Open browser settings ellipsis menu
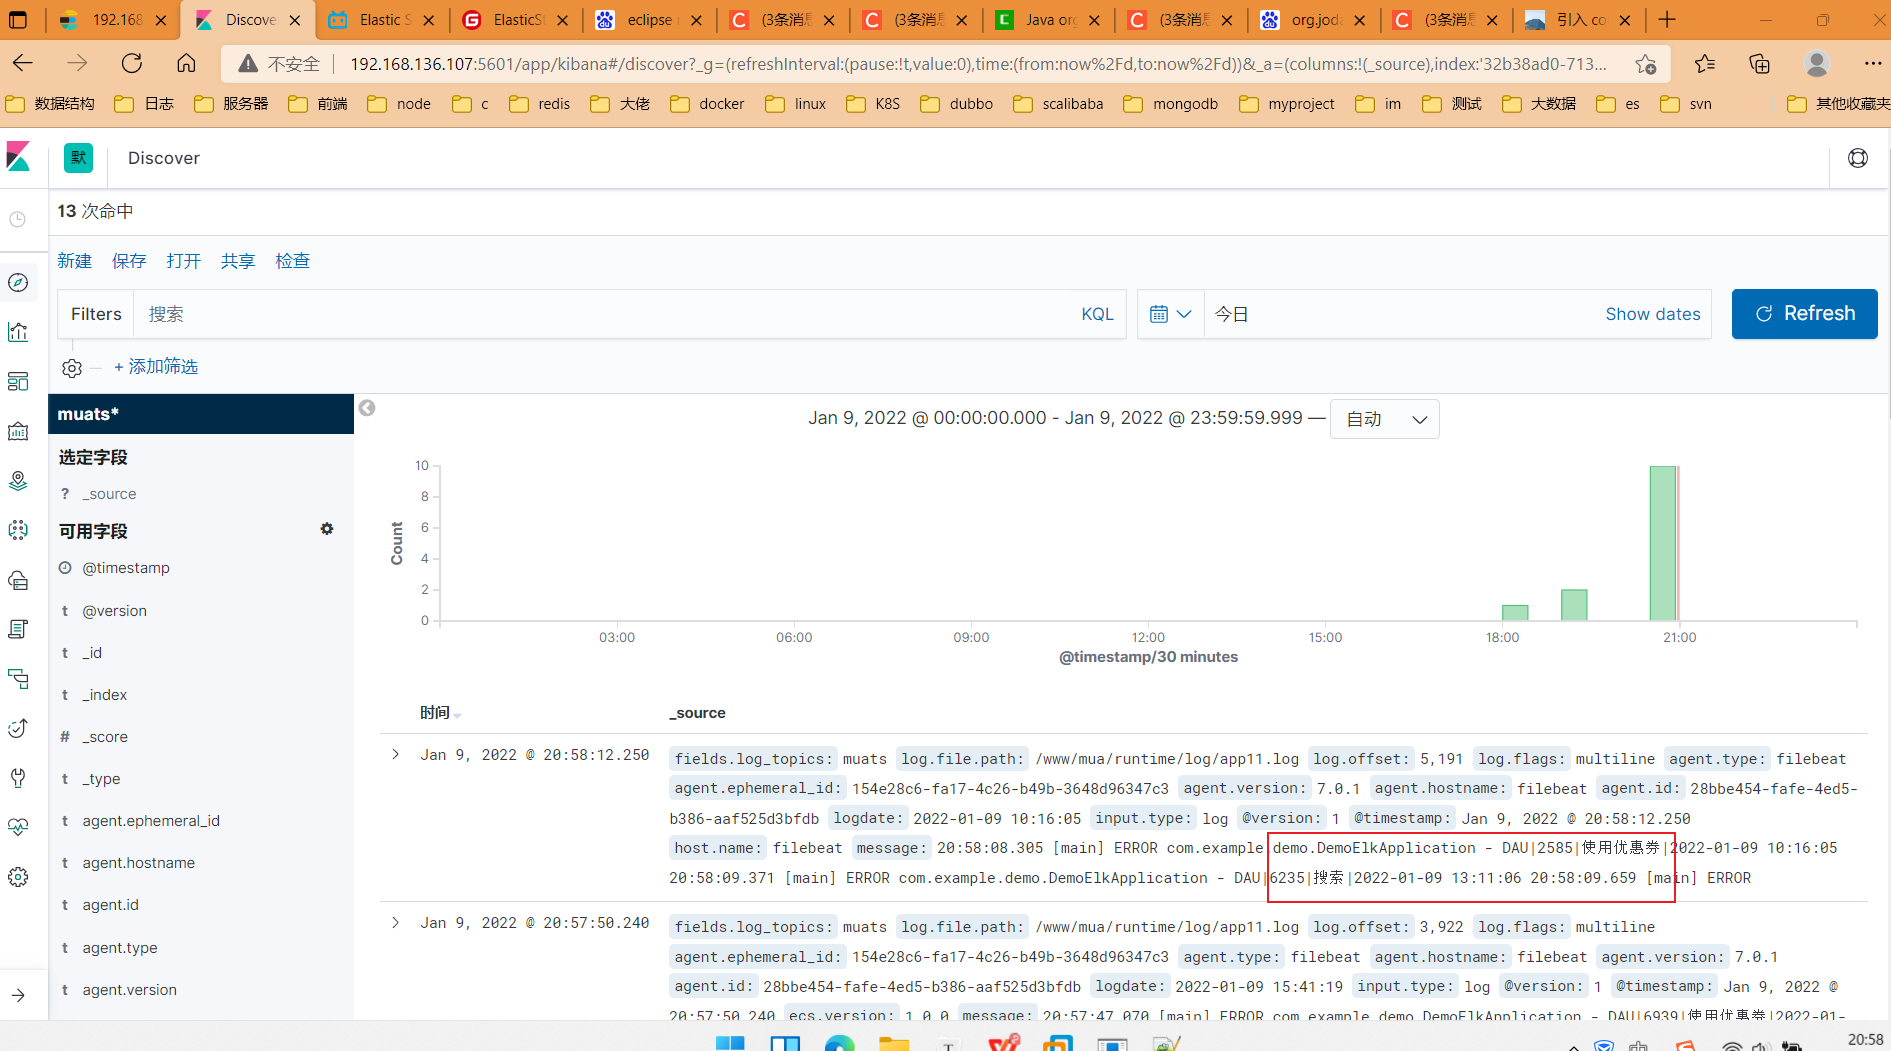 click(x=1873, y=64)
